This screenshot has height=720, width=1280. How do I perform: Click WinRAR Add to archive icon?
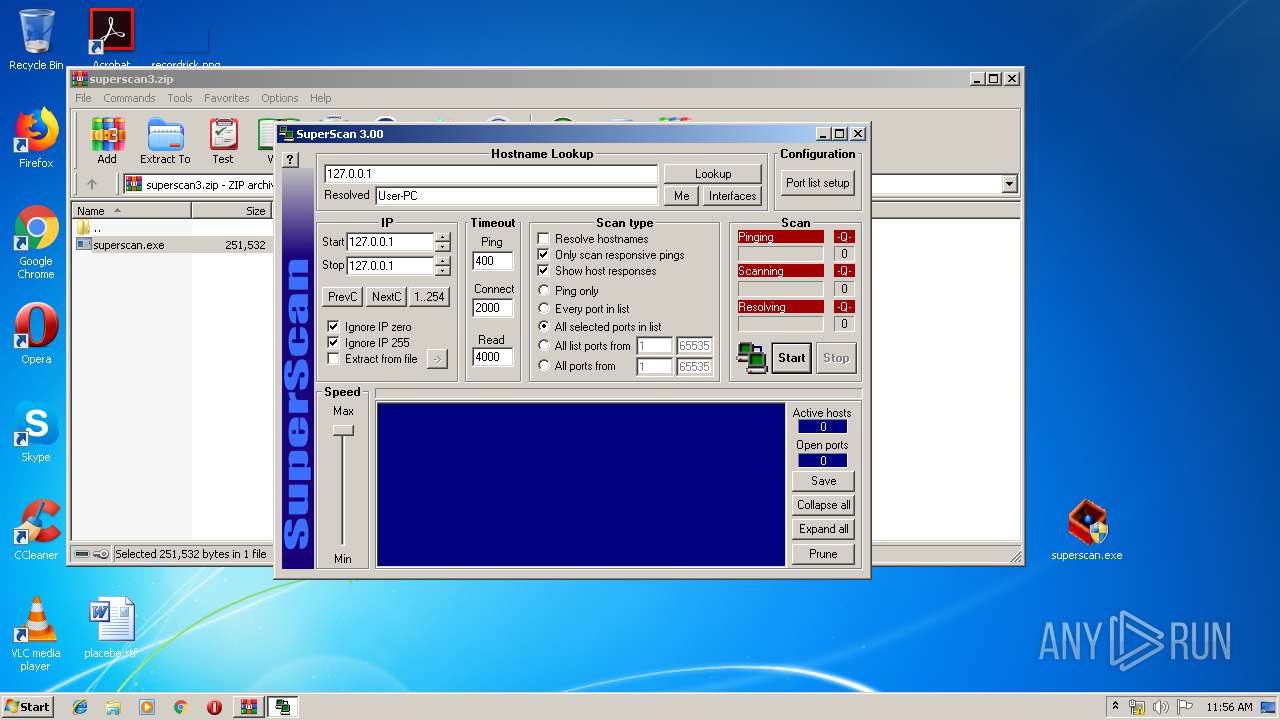pos(107,140)
